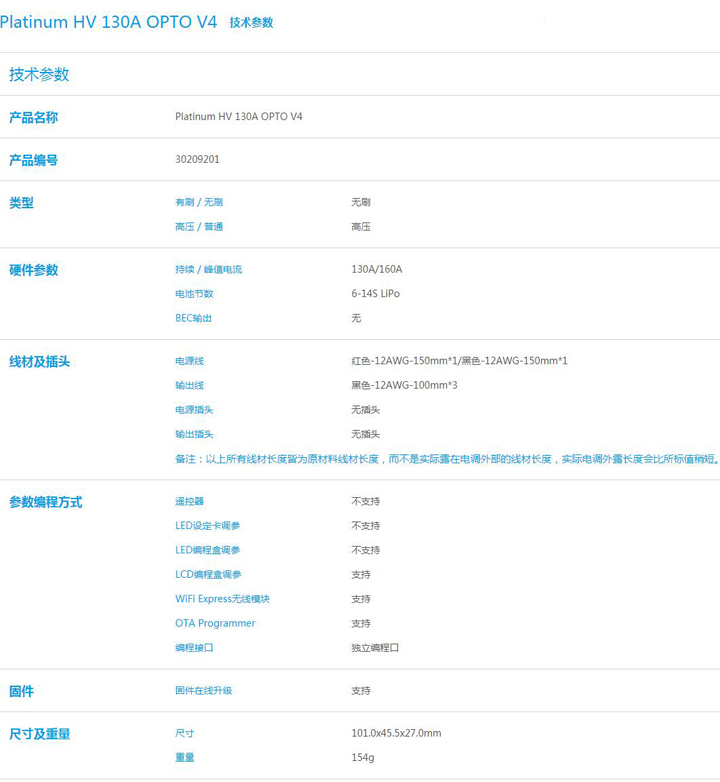Screen dimensions: 720x782
Task: Click the page title Platinum HV 130A OPTO V4
Action: (x=108, y=22)
